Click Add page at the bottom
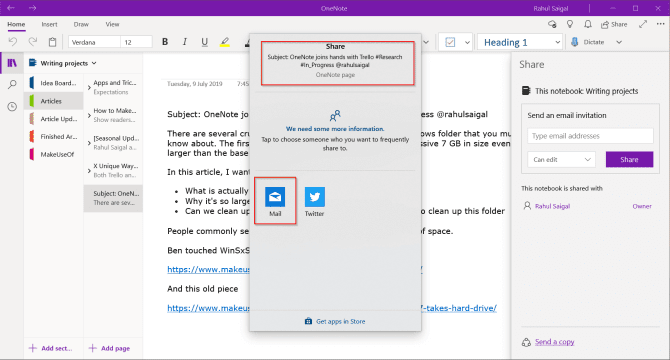The width and height of the screenshot is (670, 360). click(109, 348)
